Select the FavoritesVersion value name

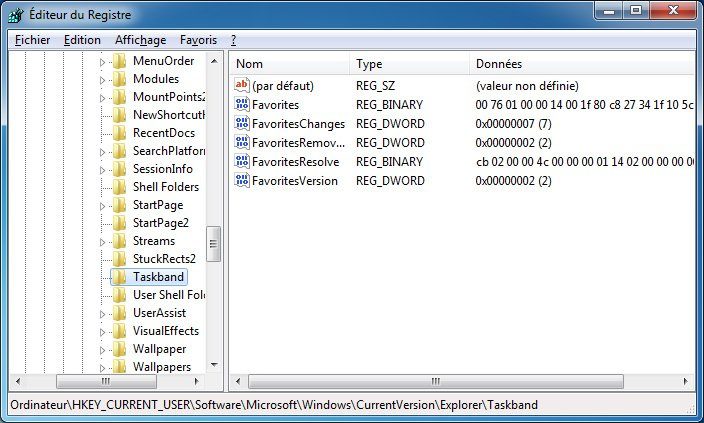tap(295, 181)
